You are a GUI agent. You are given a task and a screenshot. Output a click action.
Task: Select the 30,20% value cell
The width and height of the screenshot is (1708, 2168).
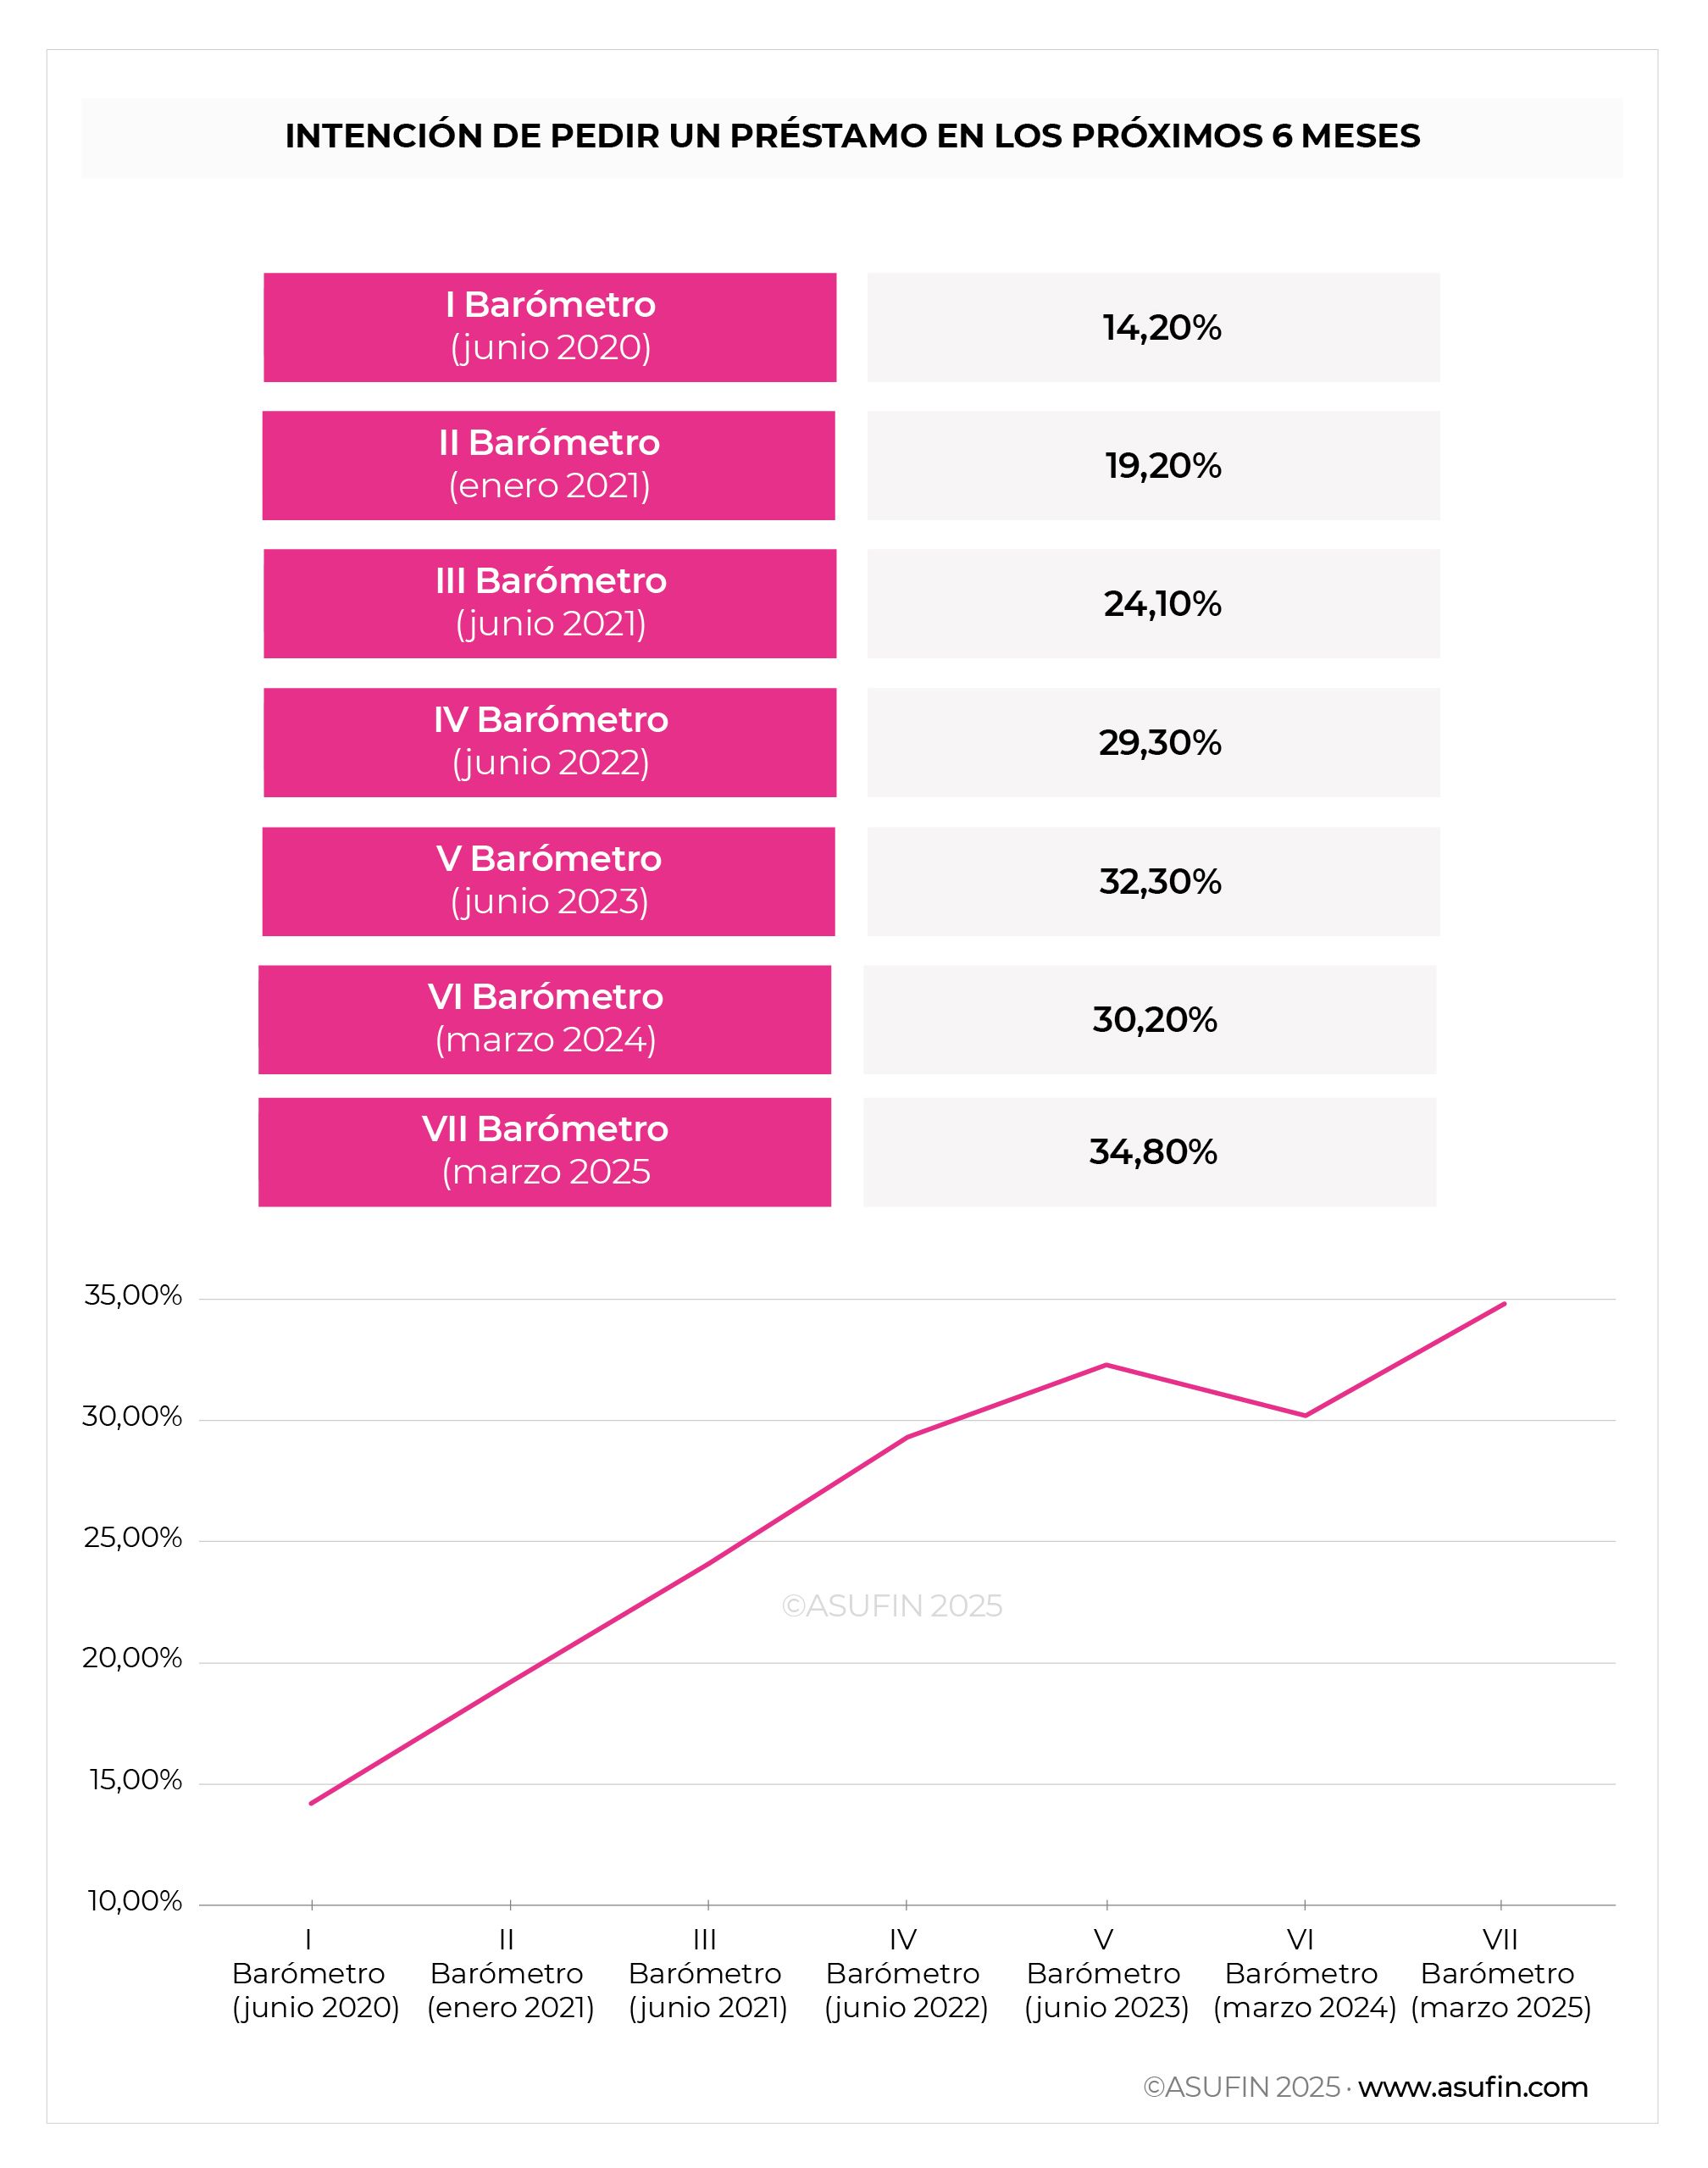[1150, 1019]
